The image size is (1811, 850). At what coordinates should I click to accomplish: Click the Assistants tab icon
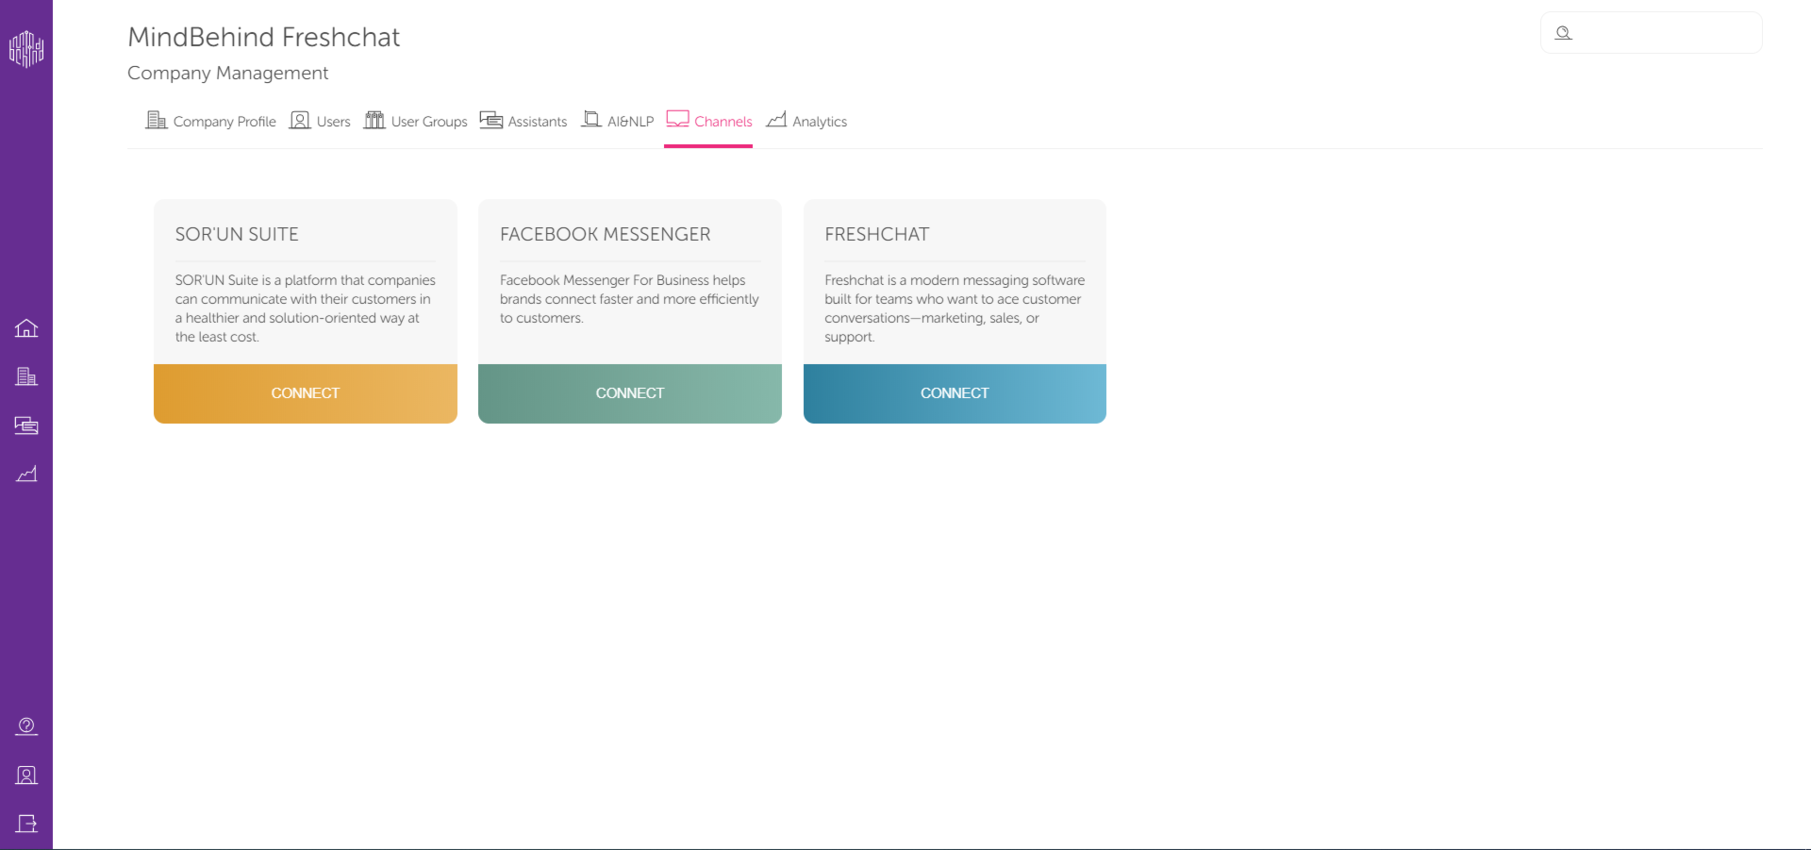[x=491, y=120]
